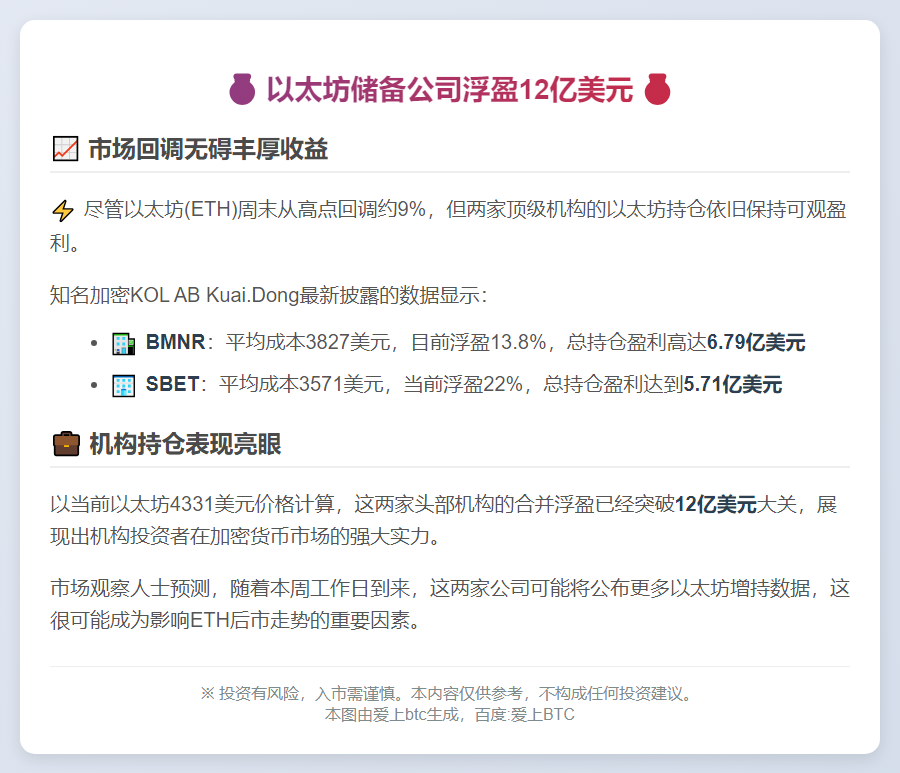Click the 机构持仓表现亮眼 heading text

(x=185, y=445)
